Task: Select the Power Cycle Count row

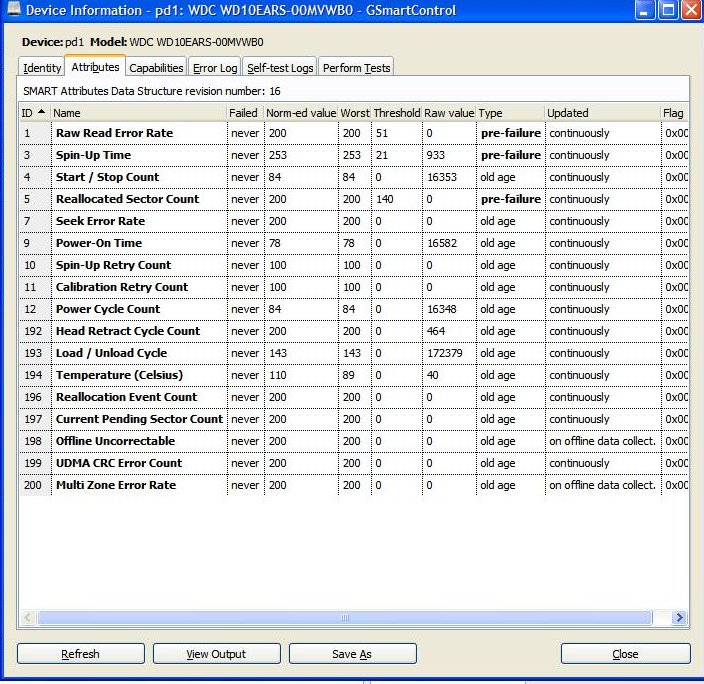Action: [x=354, y=309]
